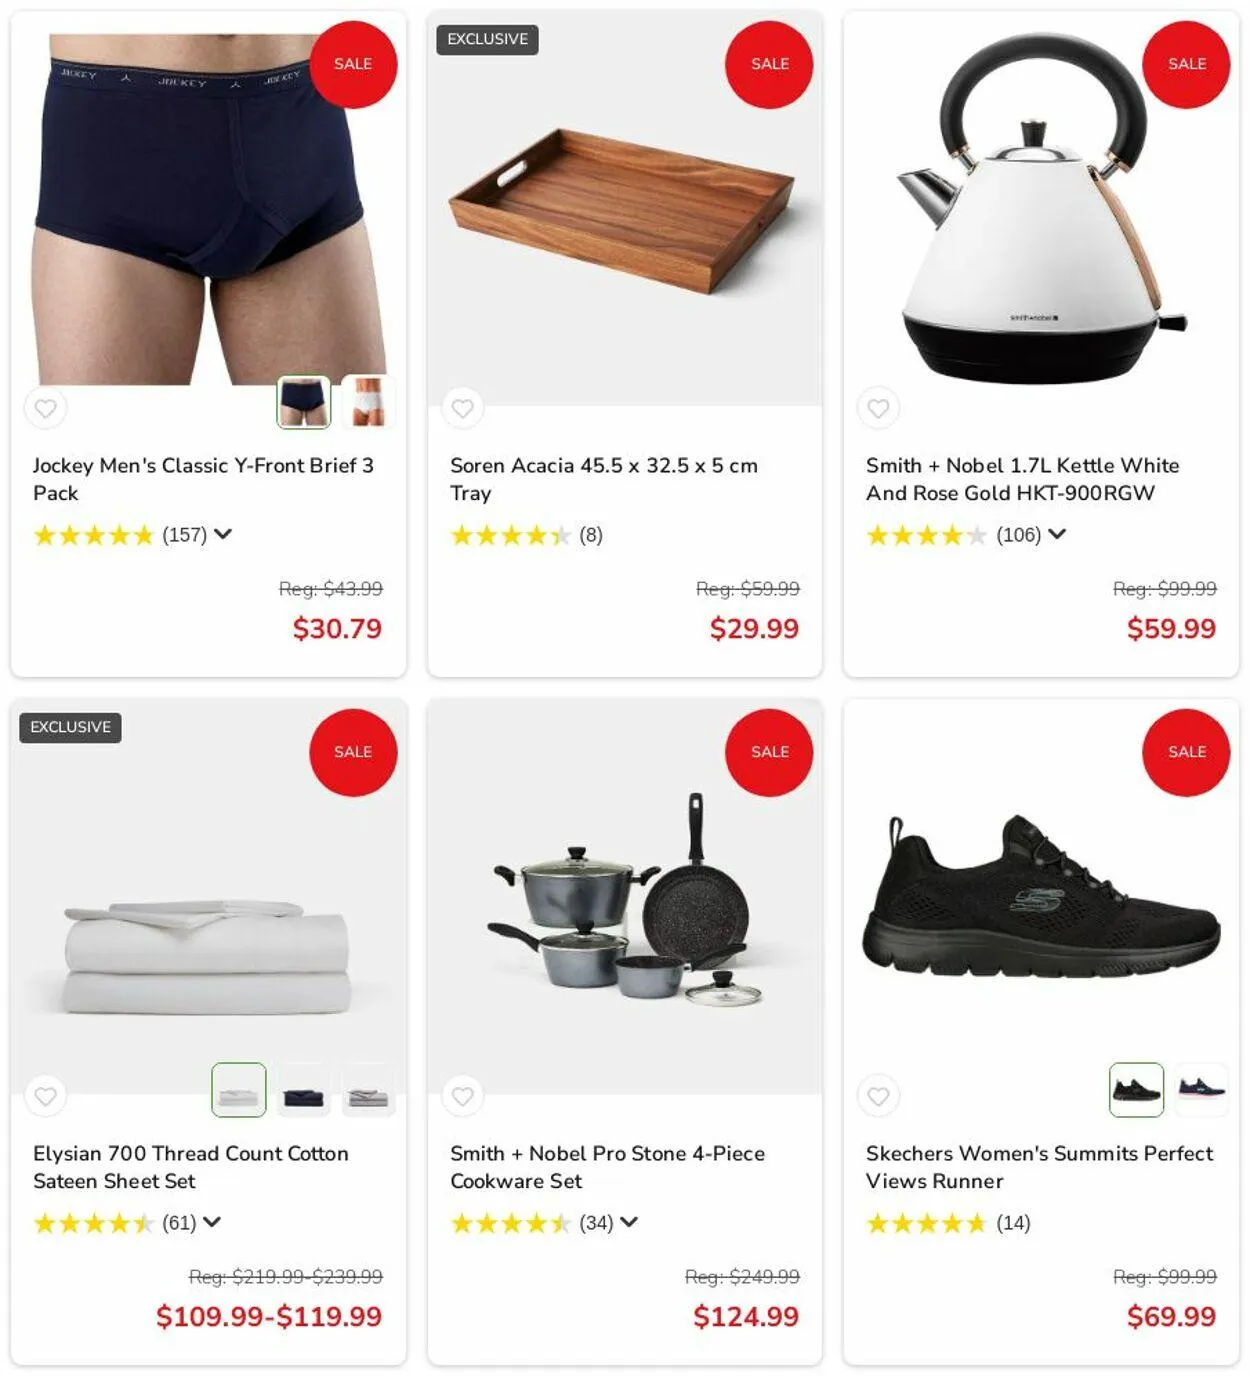
Task: Wishlist the Pro Stone Cookware Set heart
Action: pyautogui.click(x=462, y=1096)
